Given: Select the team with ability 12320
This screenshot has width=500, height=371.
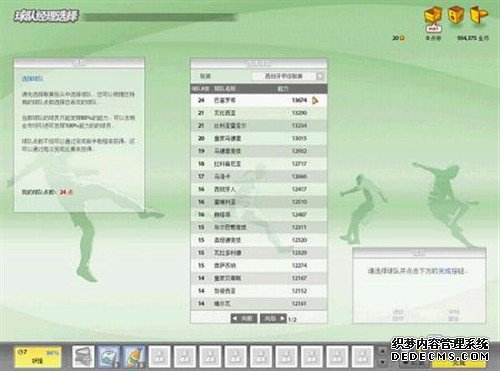Looking at the screenshot, I should pos(259,240).
